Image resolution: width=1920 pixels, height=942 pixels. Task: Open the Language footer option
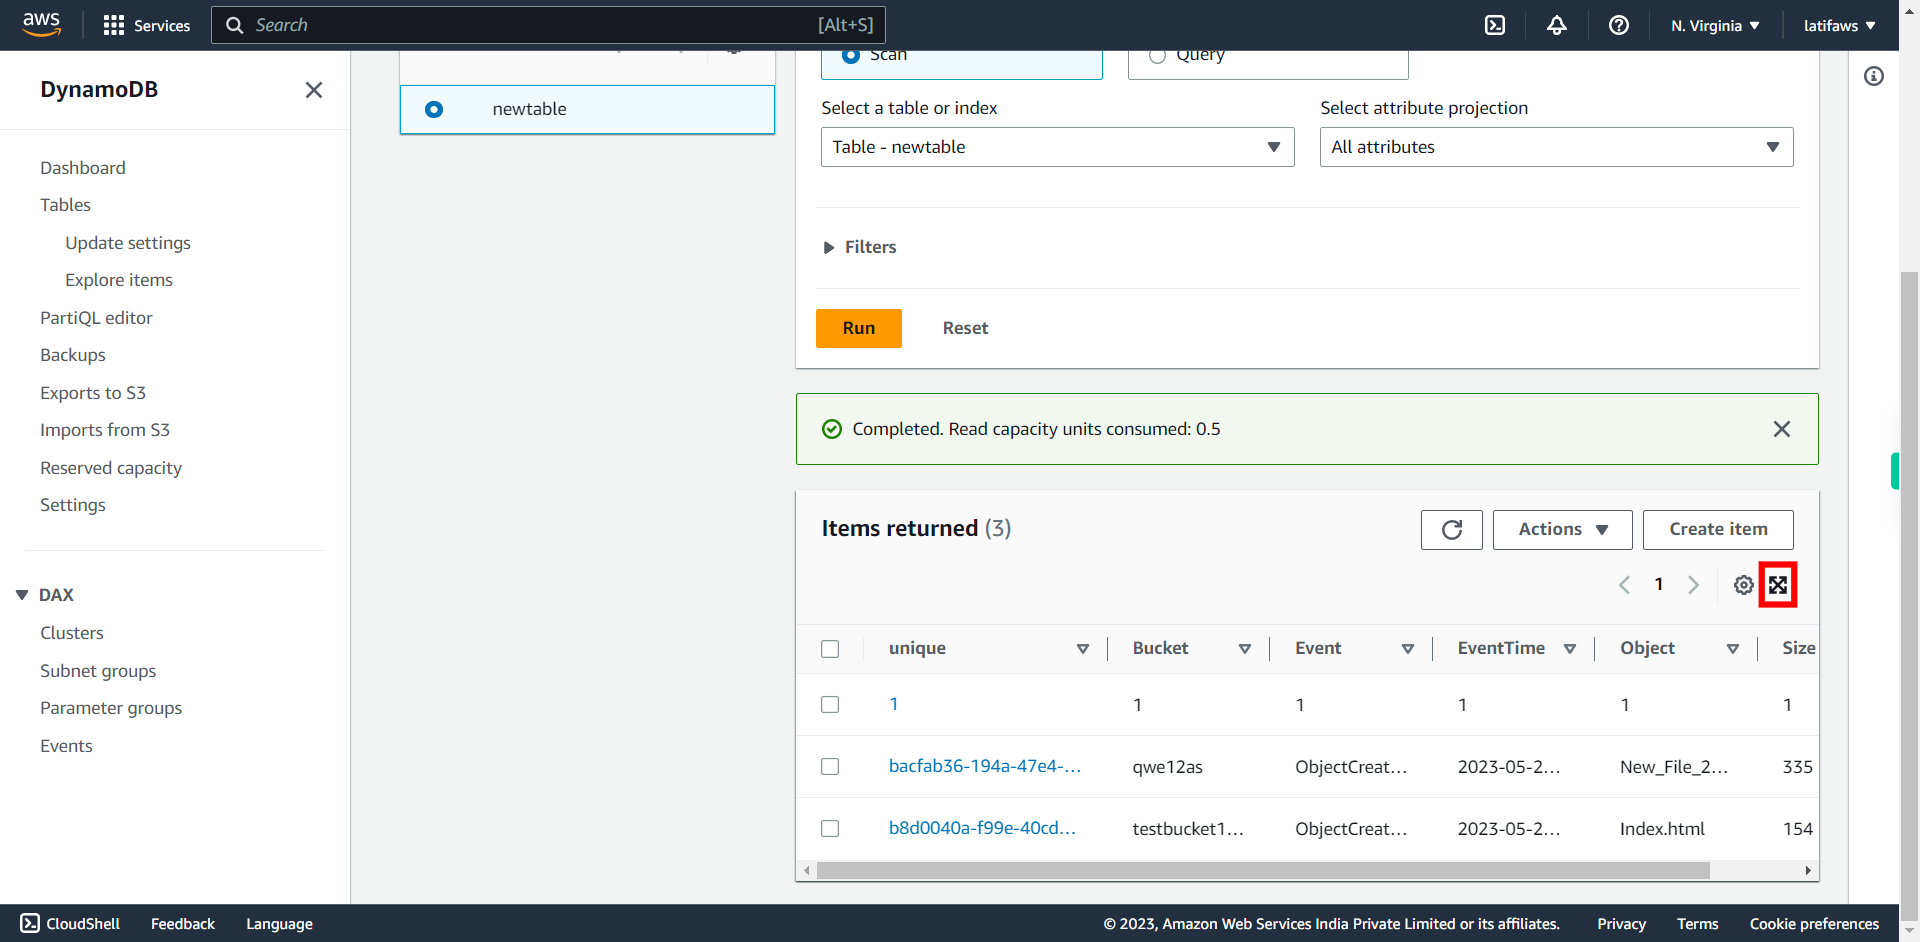[280, 924]
